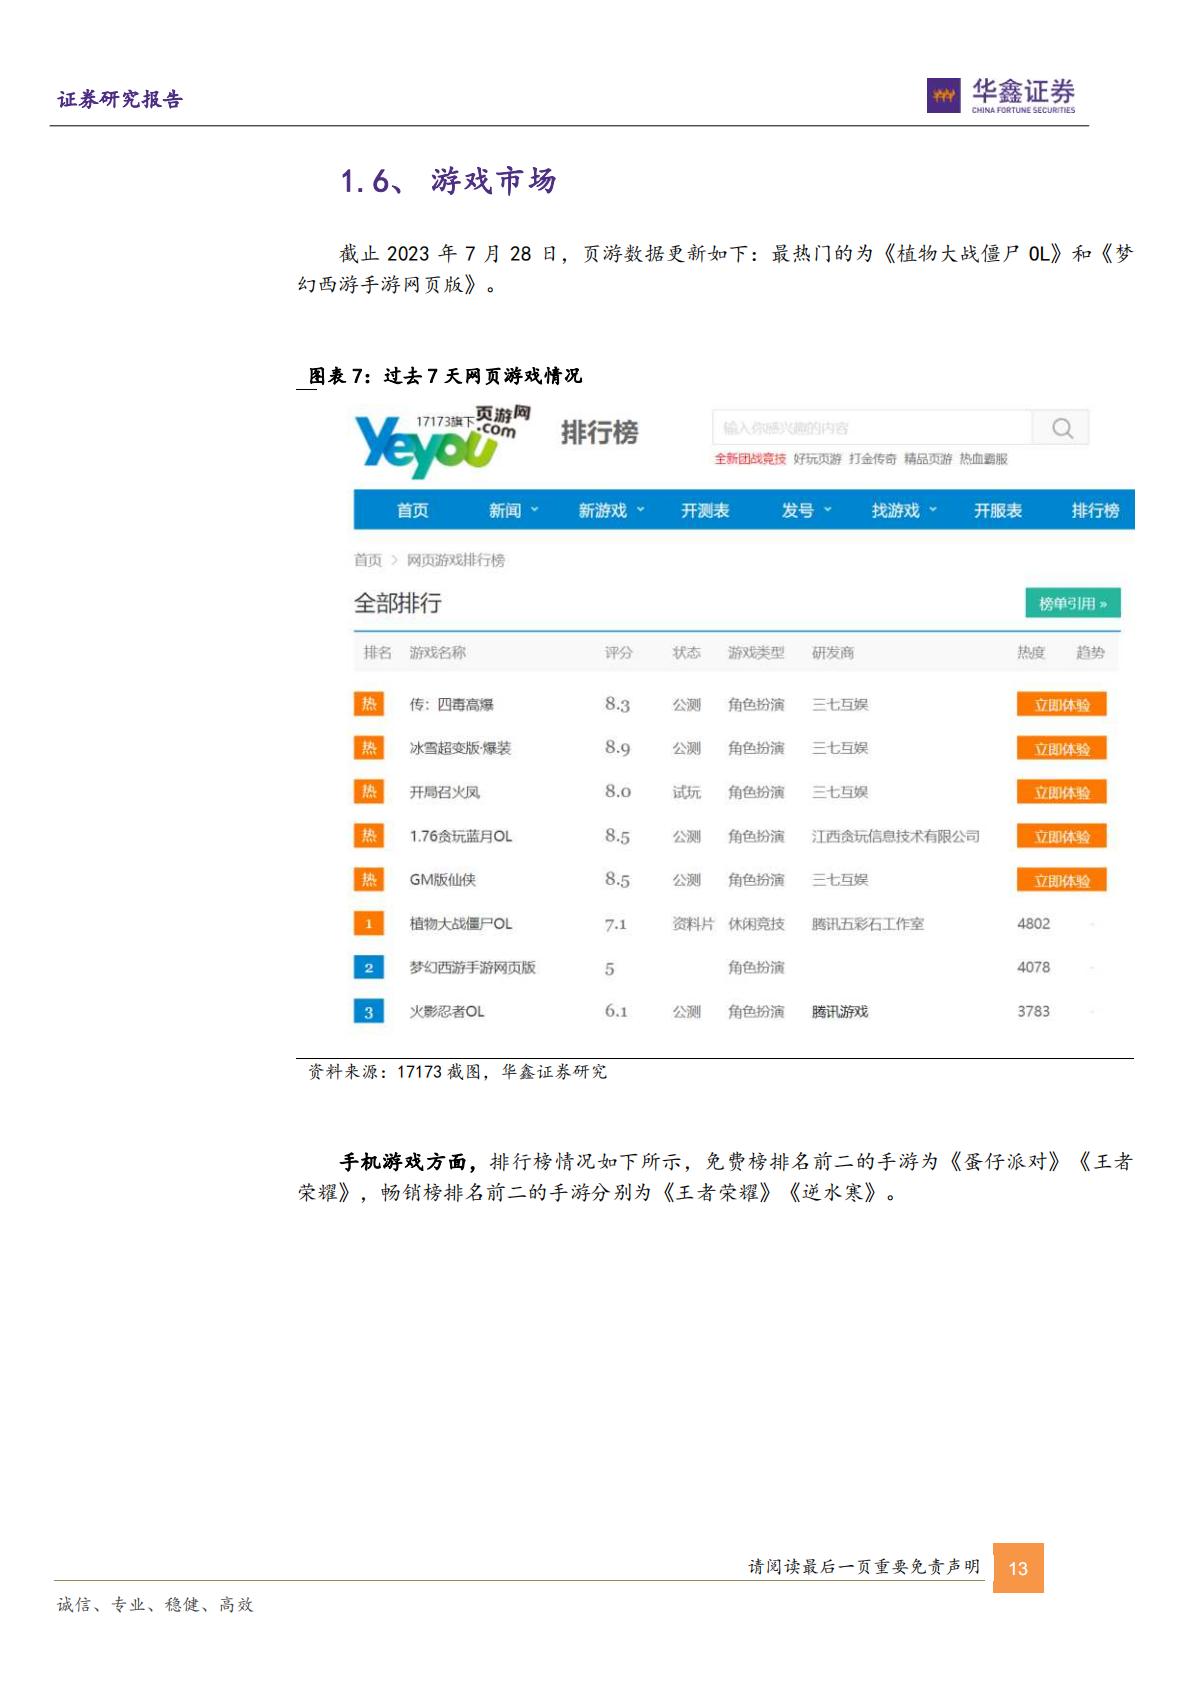
Task: Open the 发号 dropdown menu
Action: pyautogui.click(x=806, y=511)
